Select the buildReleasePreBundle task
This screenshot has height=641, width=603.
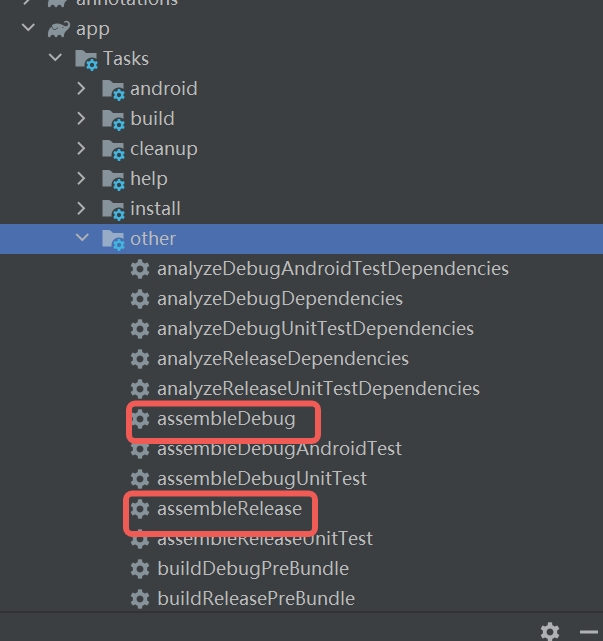click(x=255, y=599)
